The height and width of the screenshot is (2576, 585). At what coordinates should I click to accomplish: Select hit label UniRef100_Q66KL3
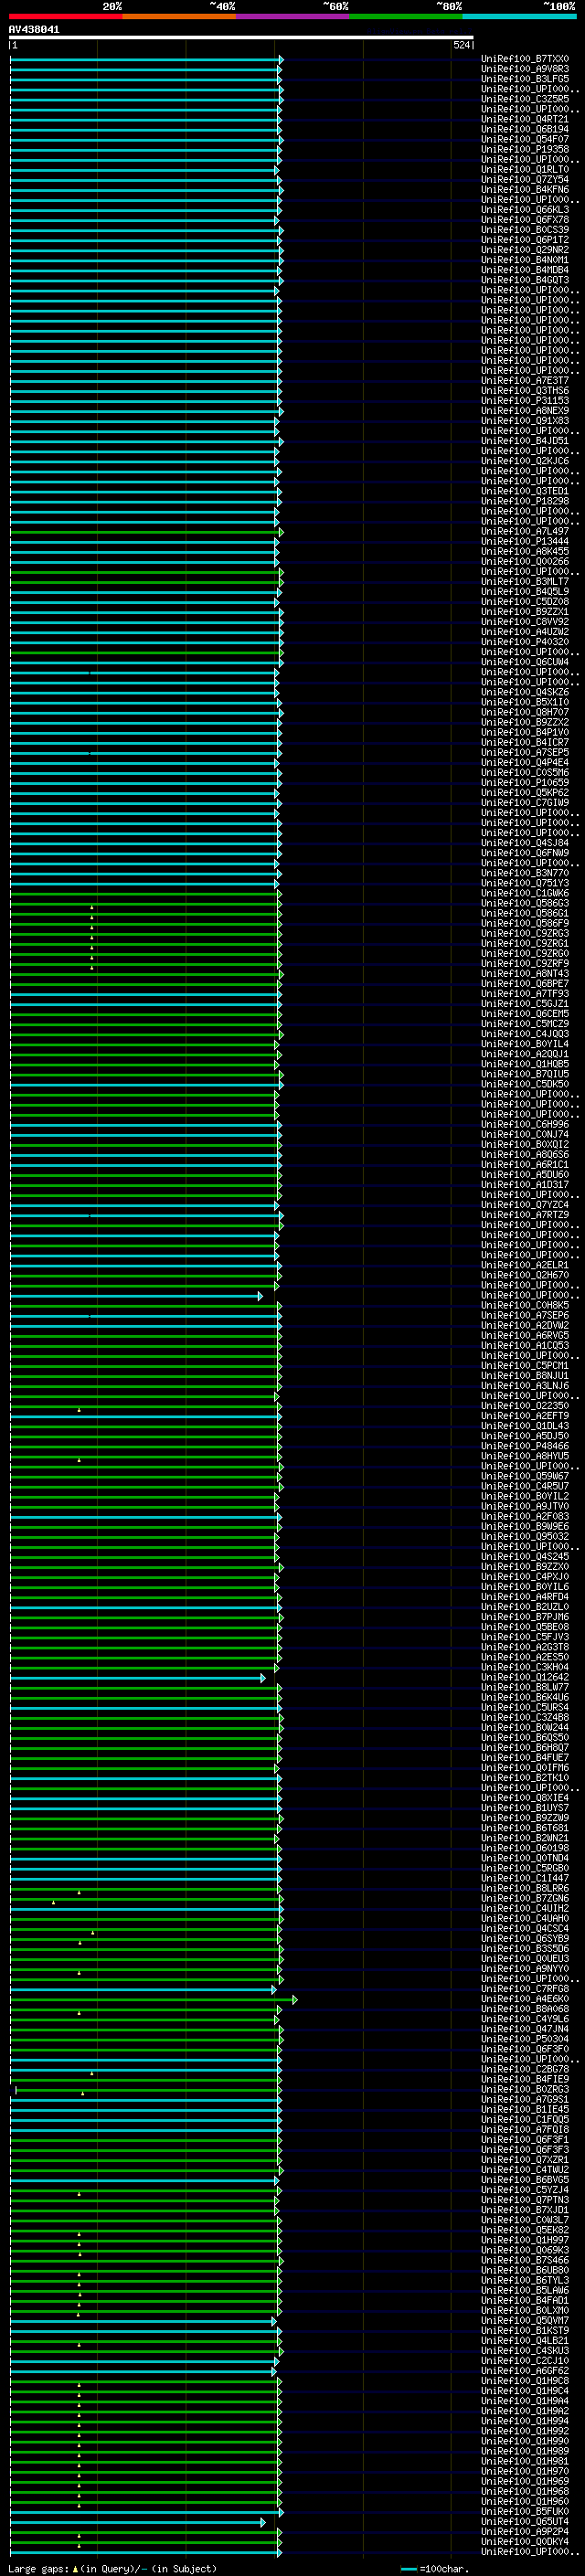point(525,210)
